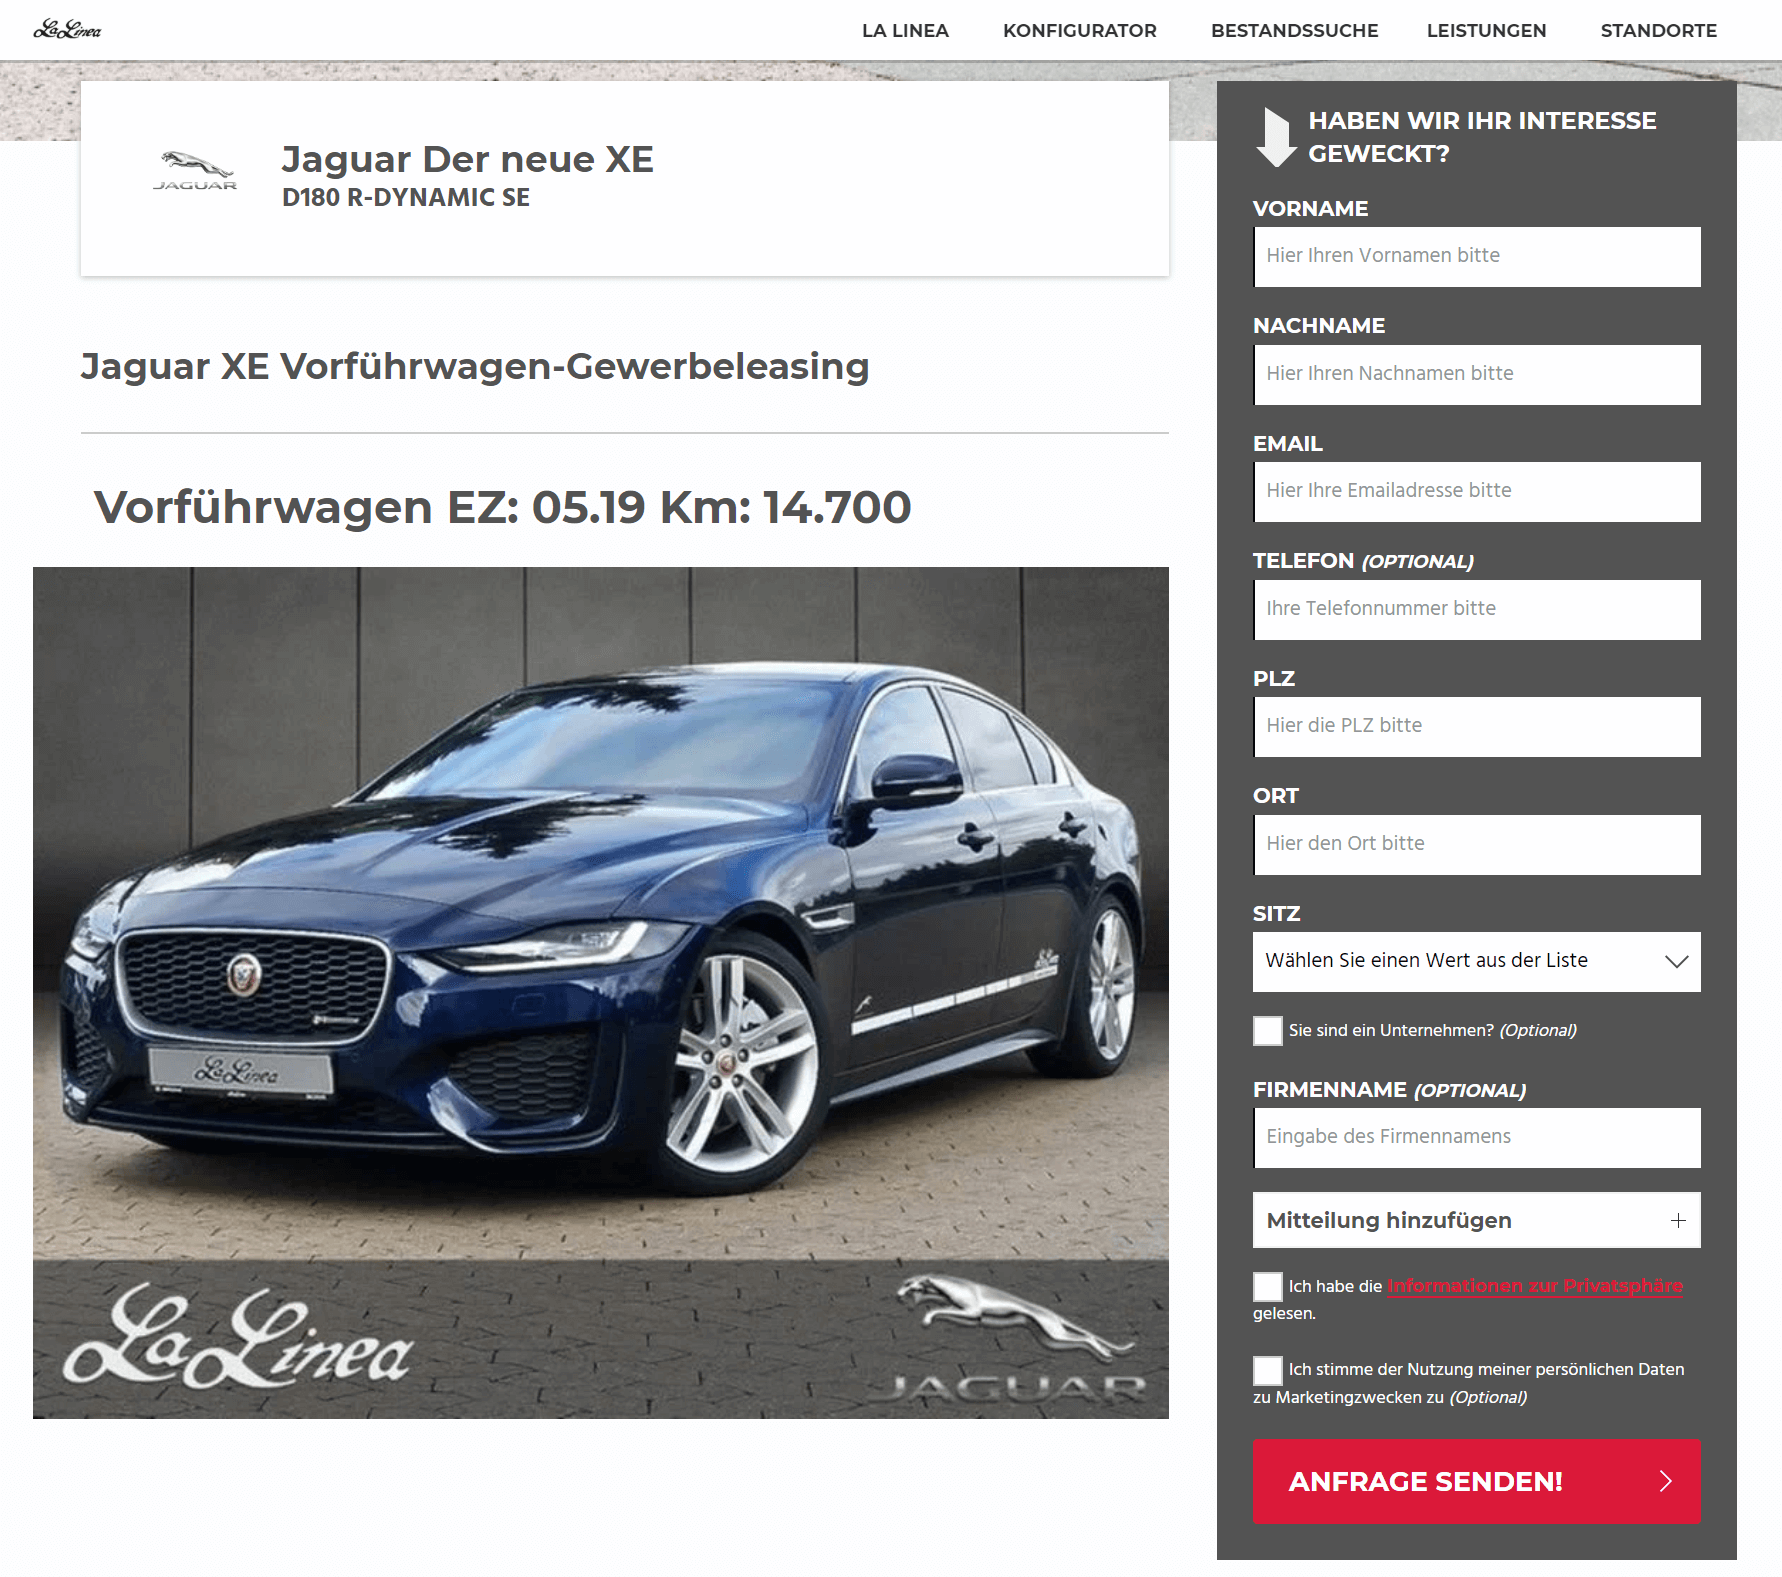
Task: Focus the Firmenname input field
Action: [x=1477, y=1137]
